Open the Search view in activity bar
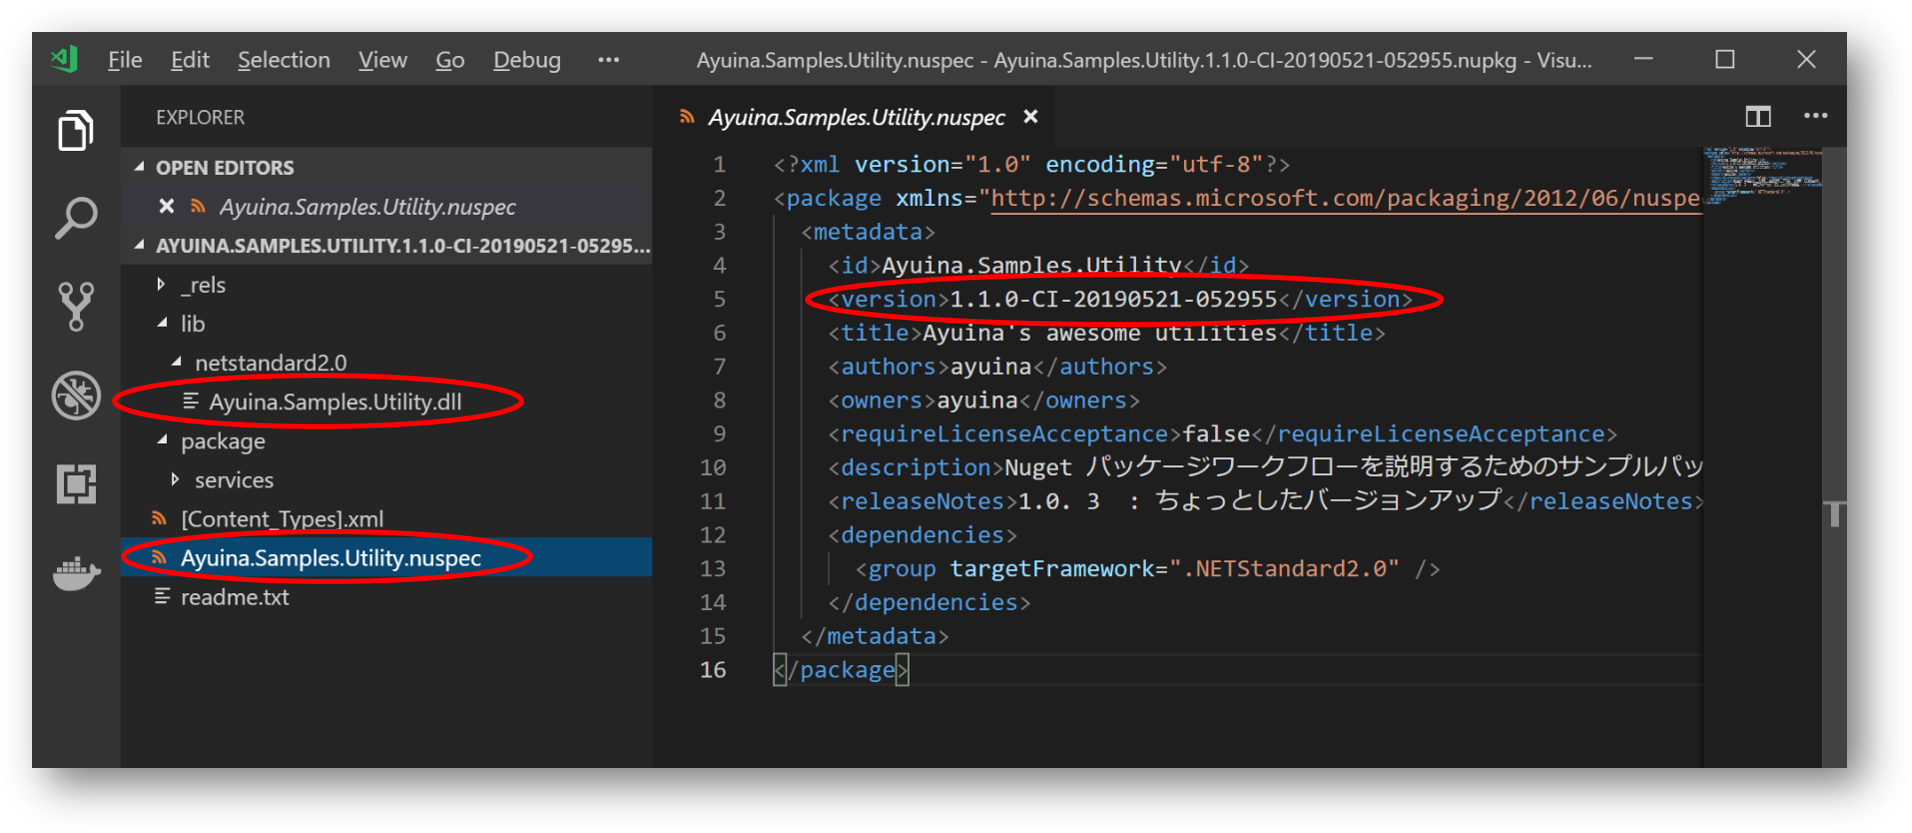1912x833 pixels. click(x=76, y=218)
